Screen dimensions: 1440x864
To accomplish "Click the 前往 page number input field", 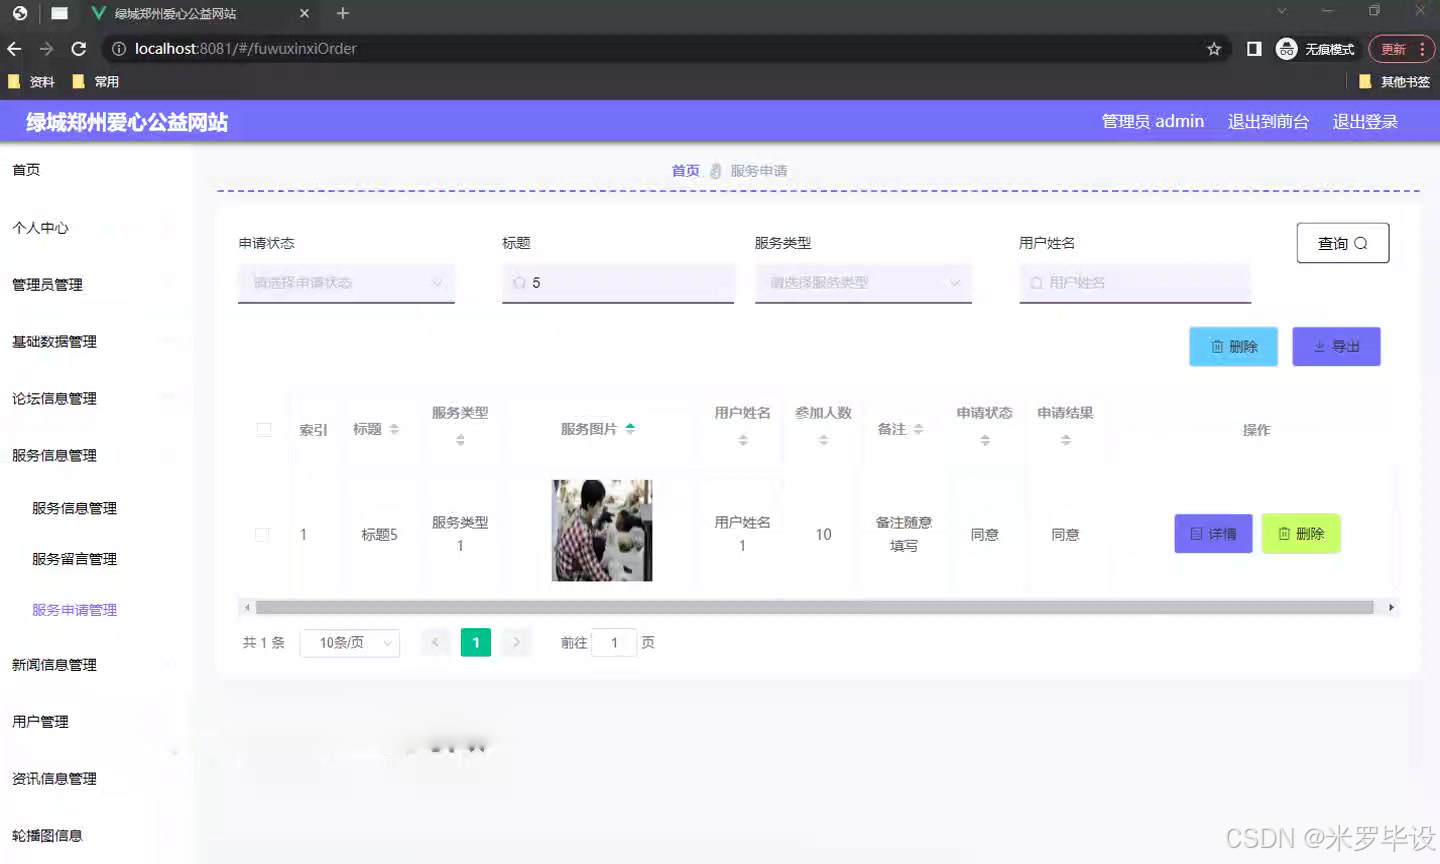I will tap(614, 642).
